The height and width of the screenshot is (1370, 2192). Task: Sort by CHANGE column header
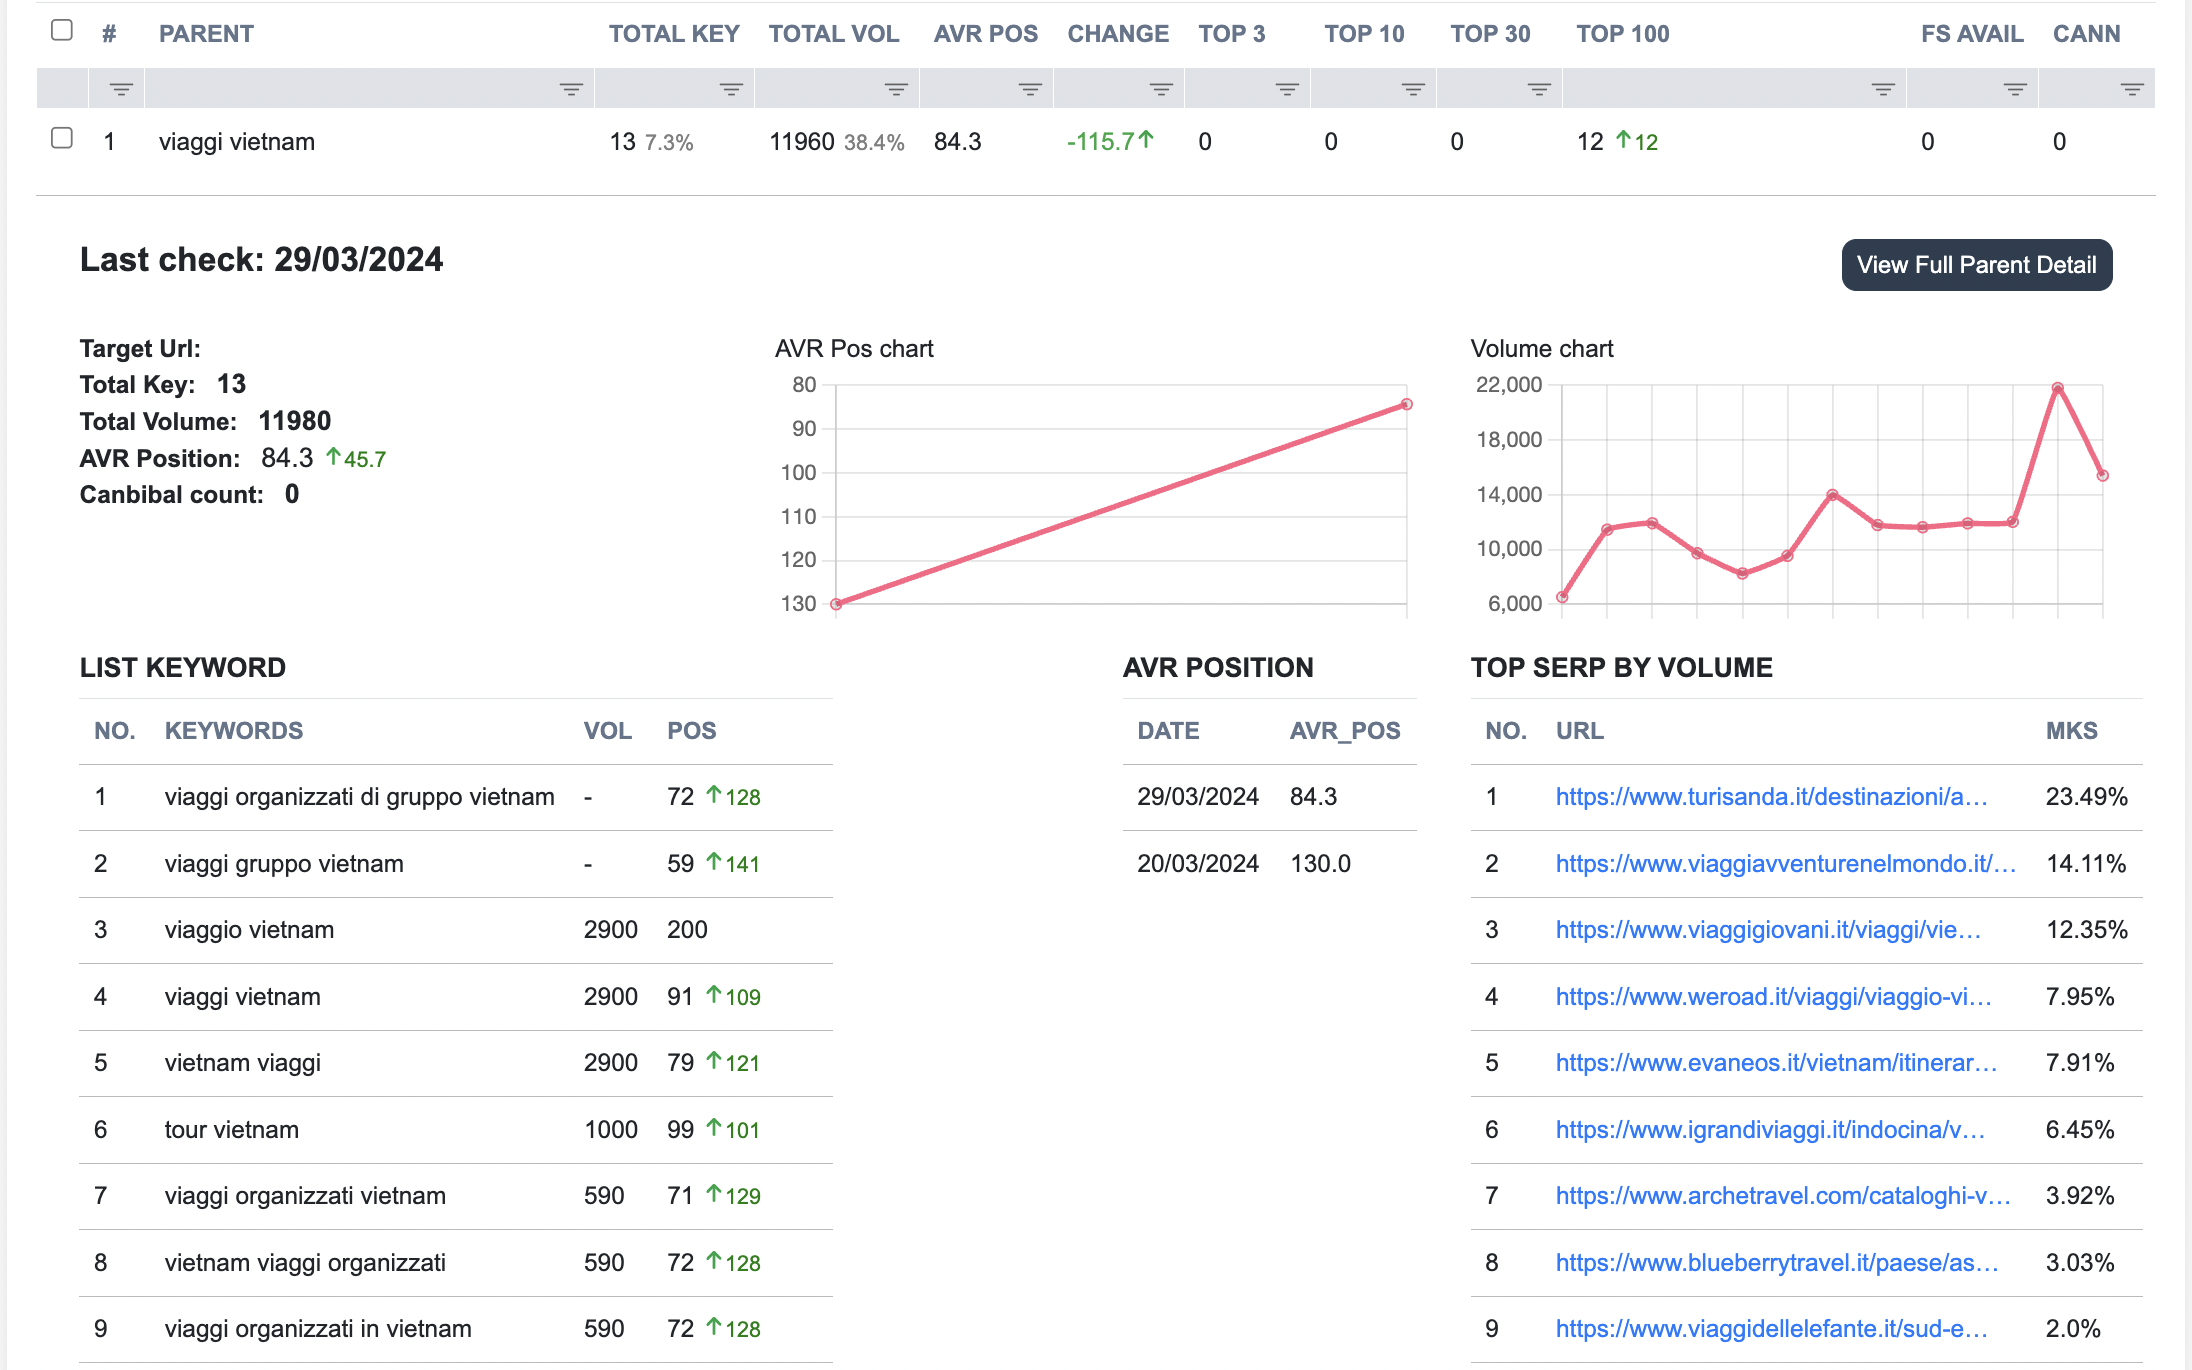[x=1118, y=34]
